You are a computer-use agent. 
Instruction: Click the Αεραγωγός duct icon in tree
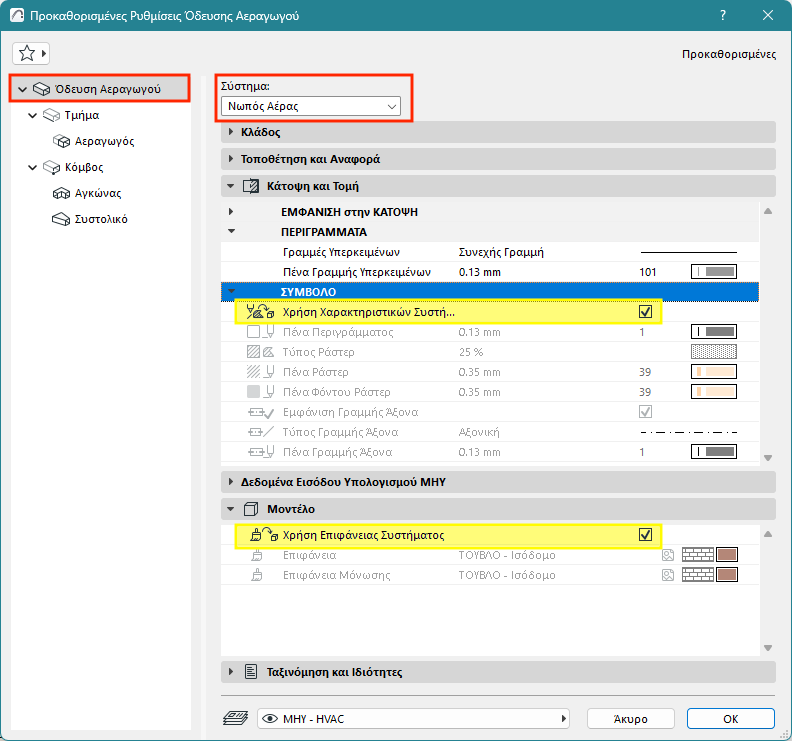tap(62, 141)
